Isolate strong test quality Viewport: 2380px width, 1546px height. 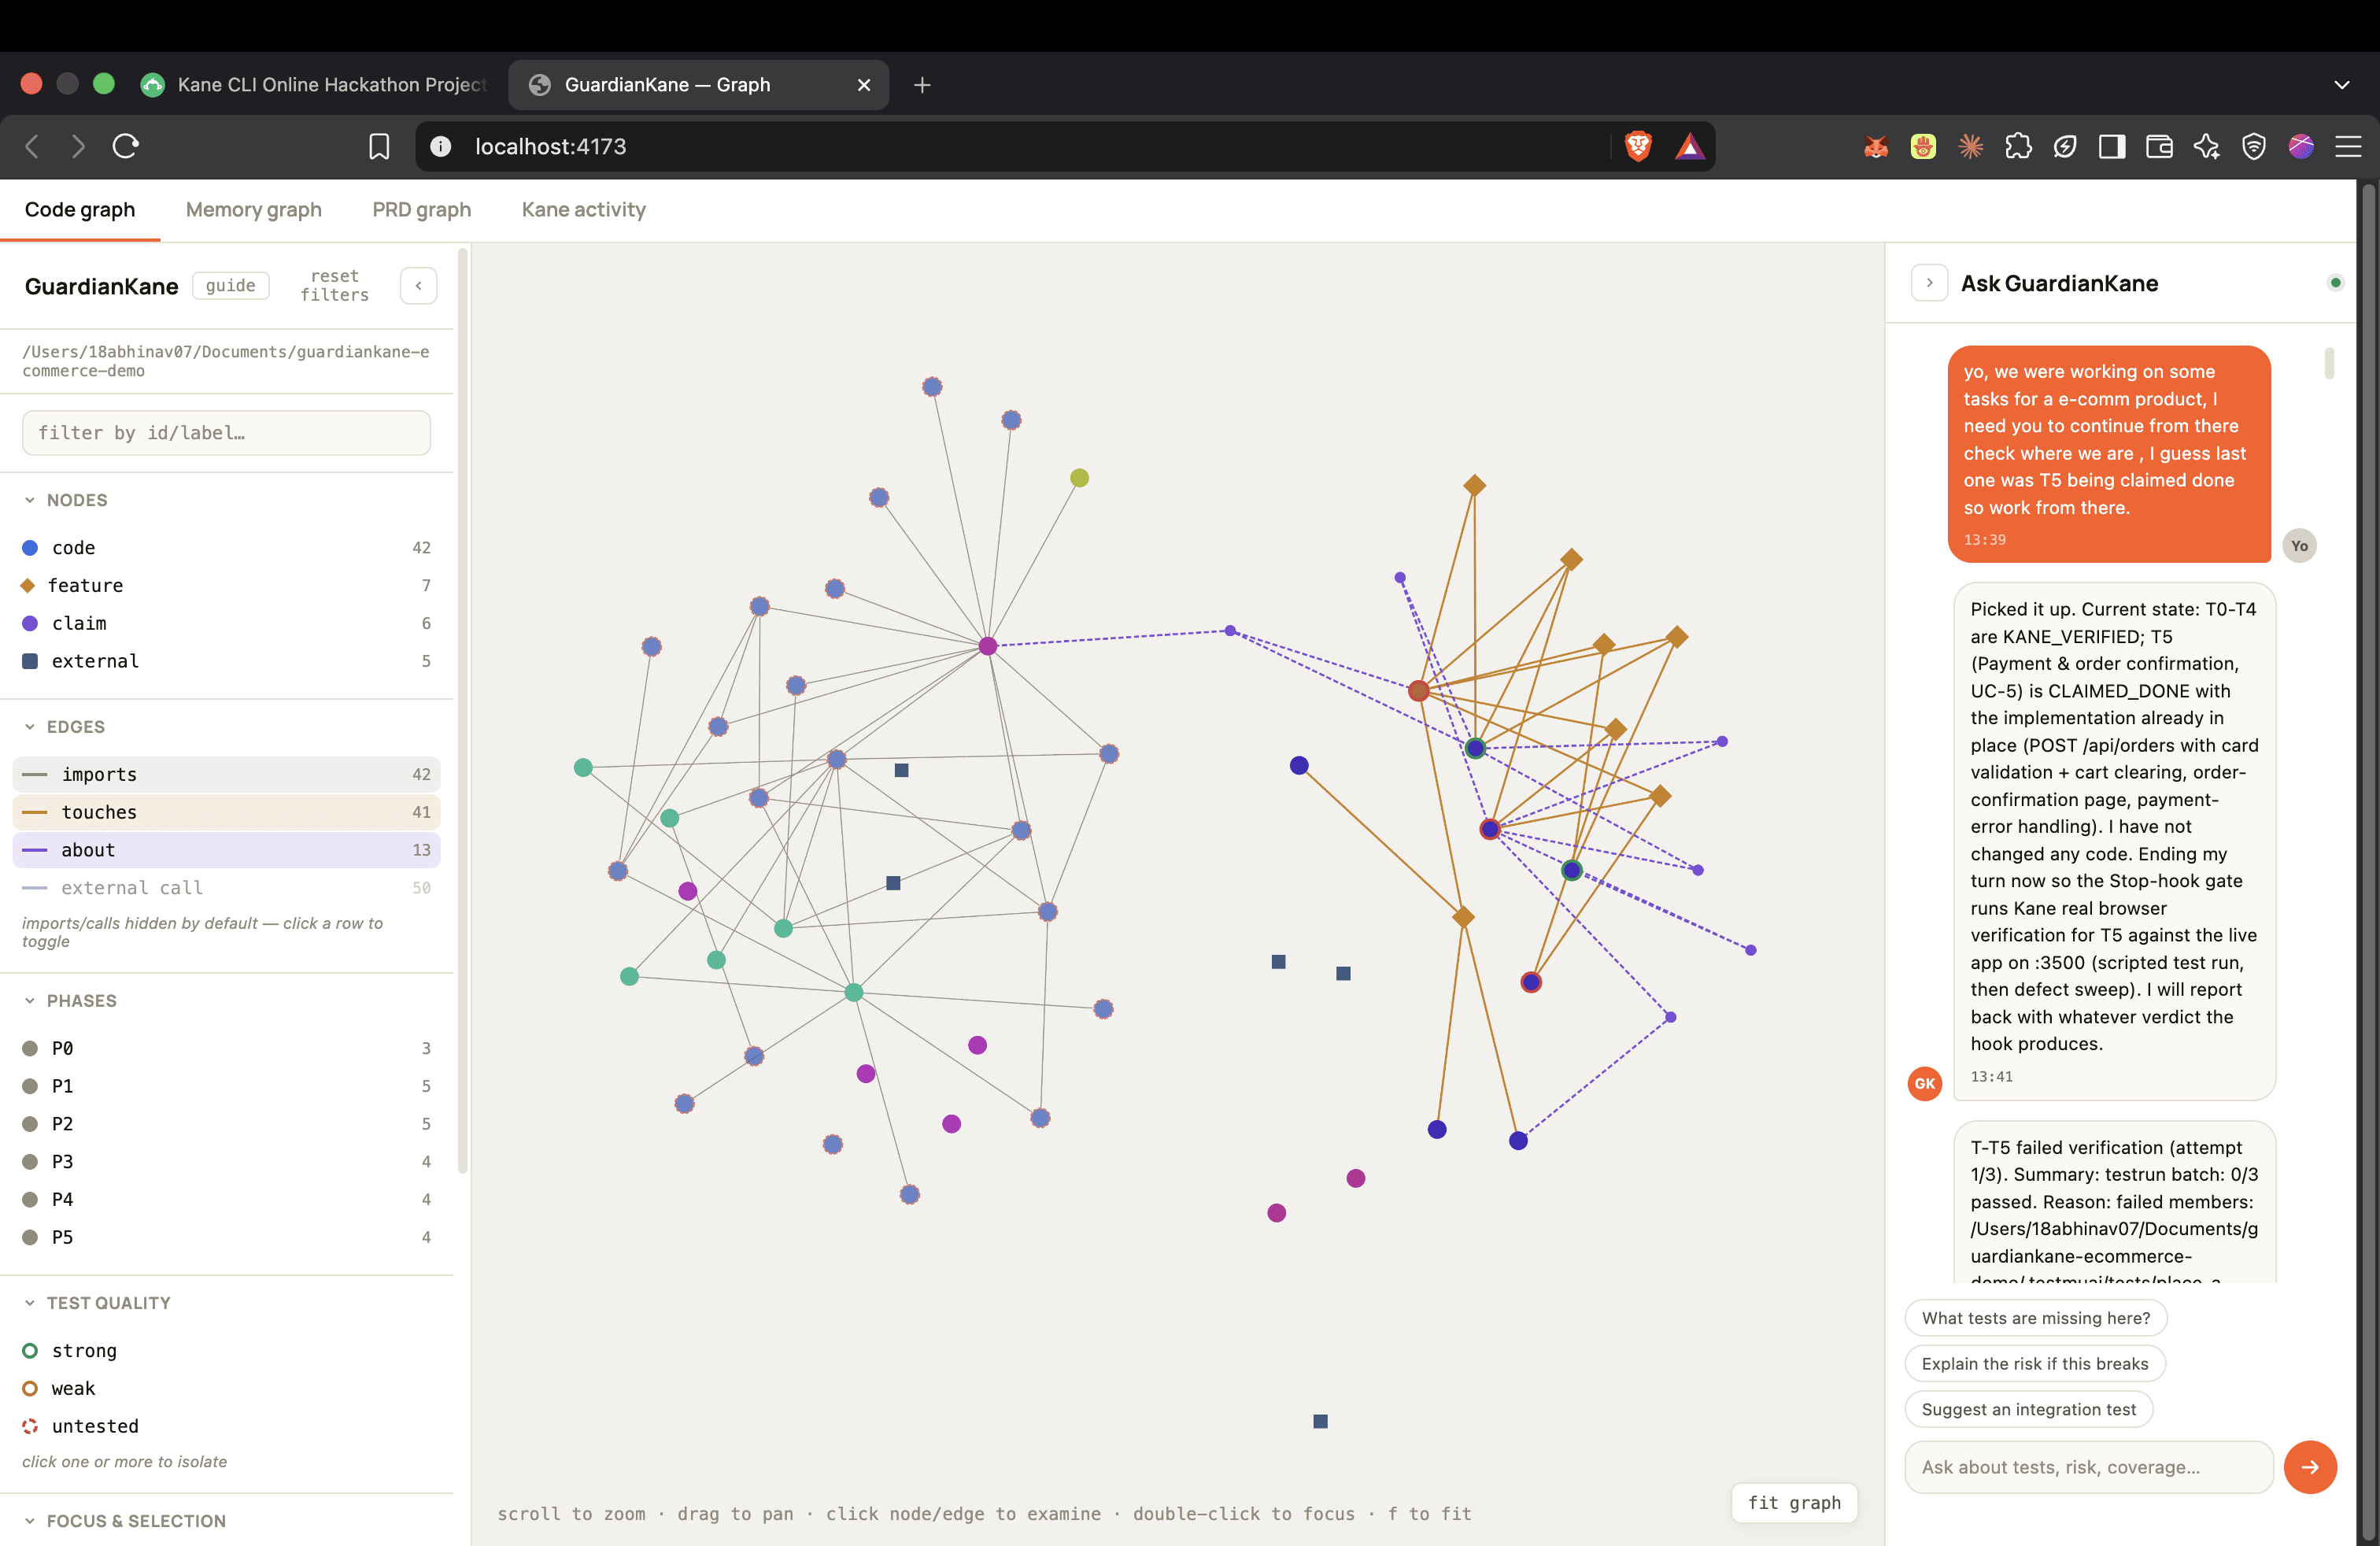click(x=226, y=1351)
